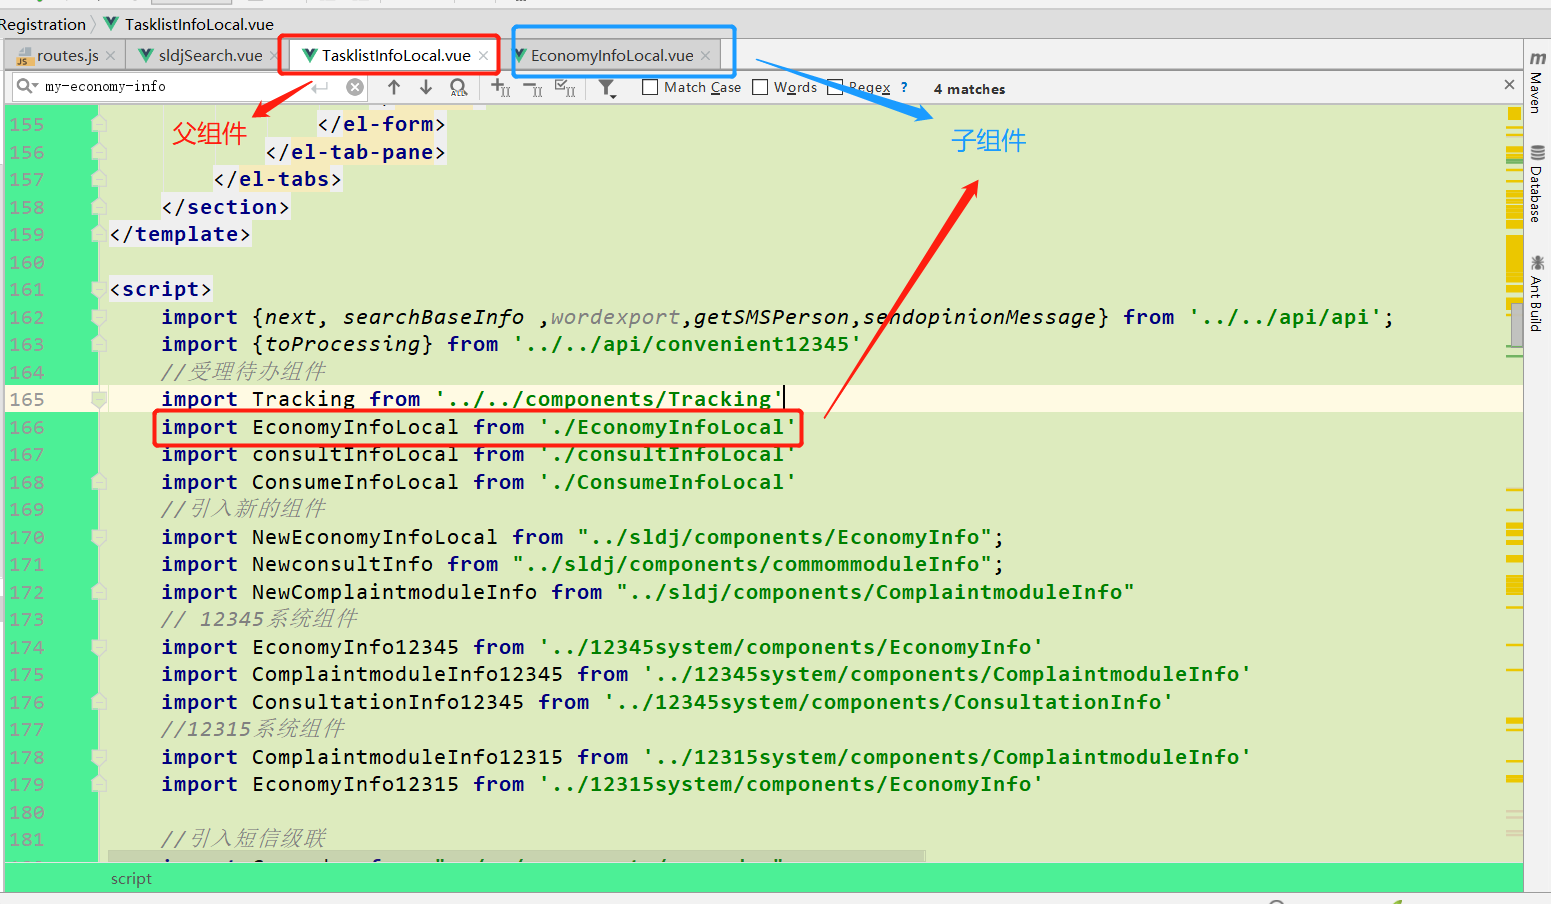Collapse the template fold at line 159
The width and height of the screenshot is (1551, 904).
click(x=99, y=234)
